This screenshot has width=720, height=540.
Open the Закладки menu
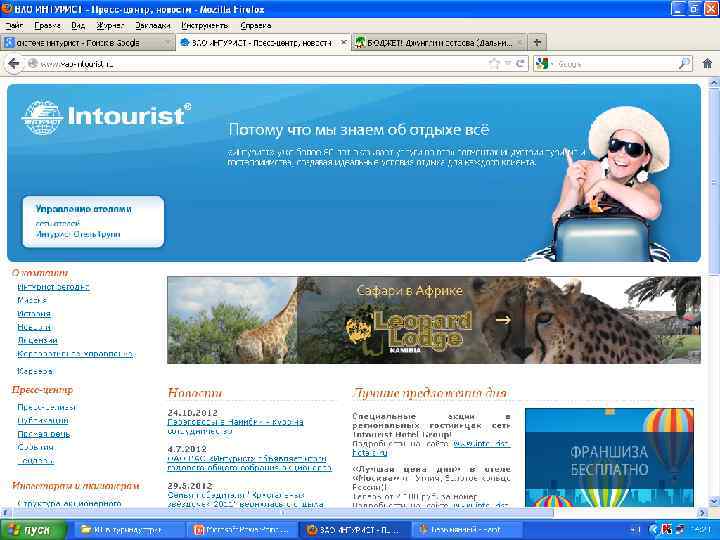click(153, 26)
